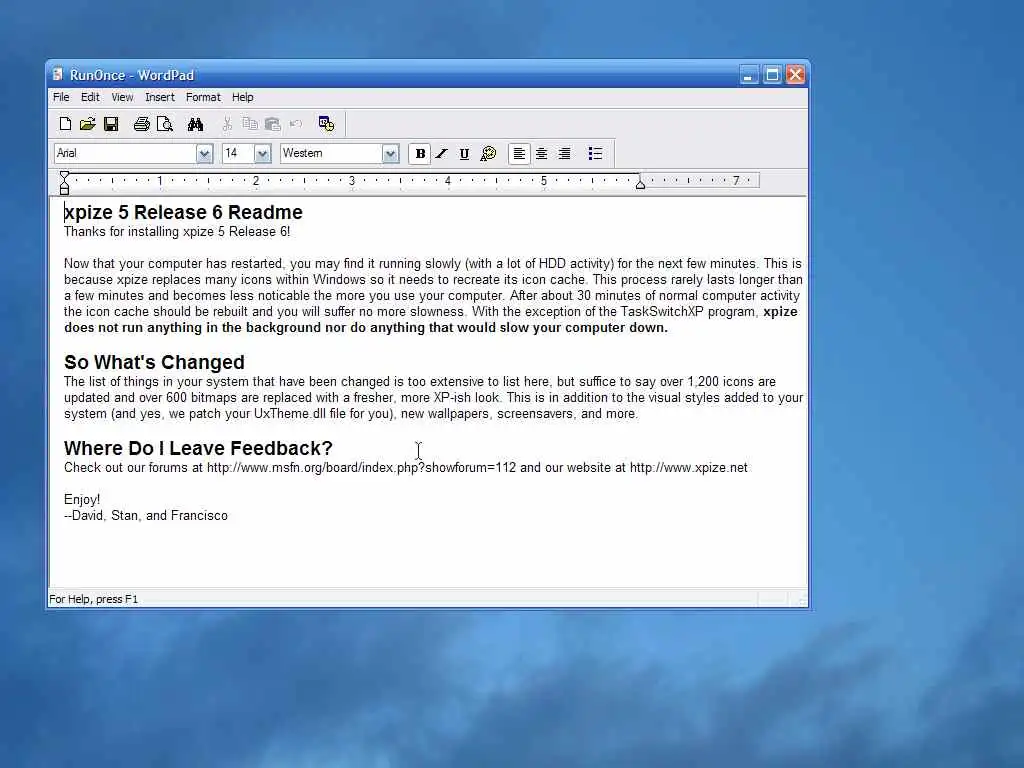The width and height of the screenshot is (1024, 768).
Task: Click "Thanks for installing xpize 5 Release 6!" line
Action: tap(177, 232)
